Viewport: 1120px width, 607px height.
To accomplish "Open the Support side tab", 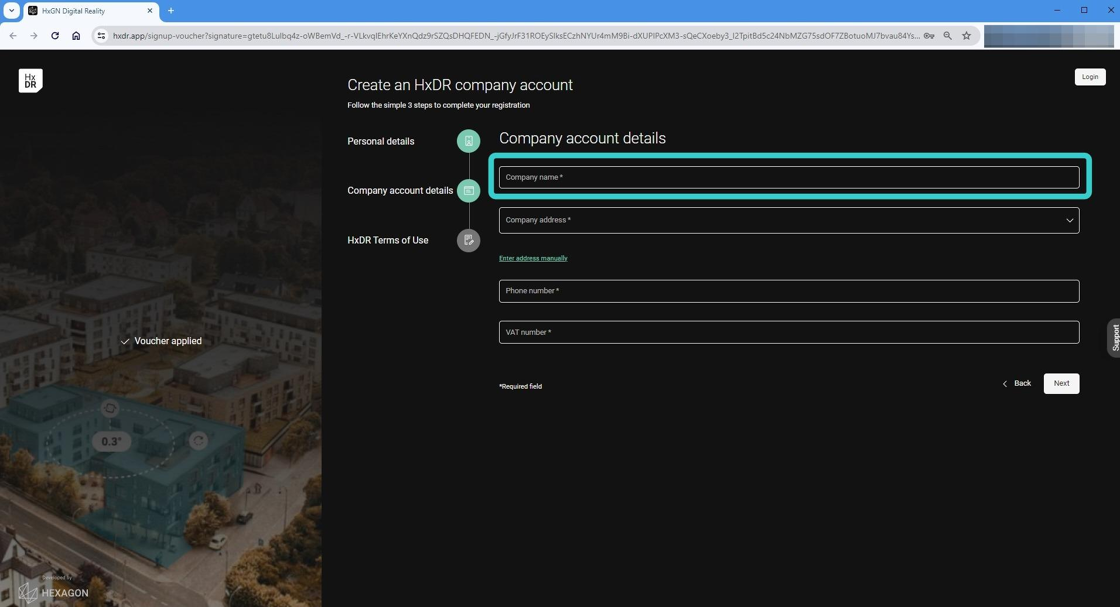I will coord(1114,337).
